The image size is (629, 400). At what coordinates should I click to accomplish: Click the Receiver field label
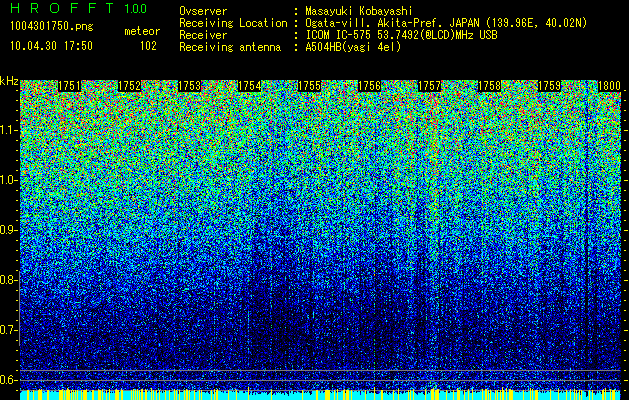coord(203,35)
